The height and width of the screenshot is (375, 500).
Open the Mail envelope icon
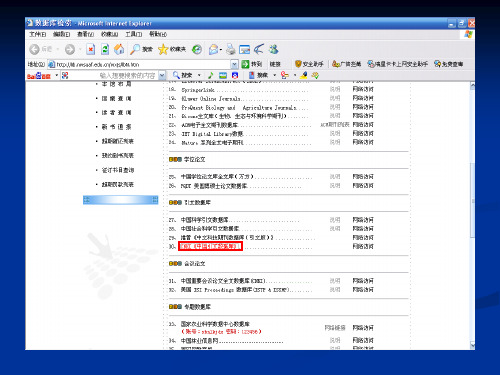tap(213, 49)
